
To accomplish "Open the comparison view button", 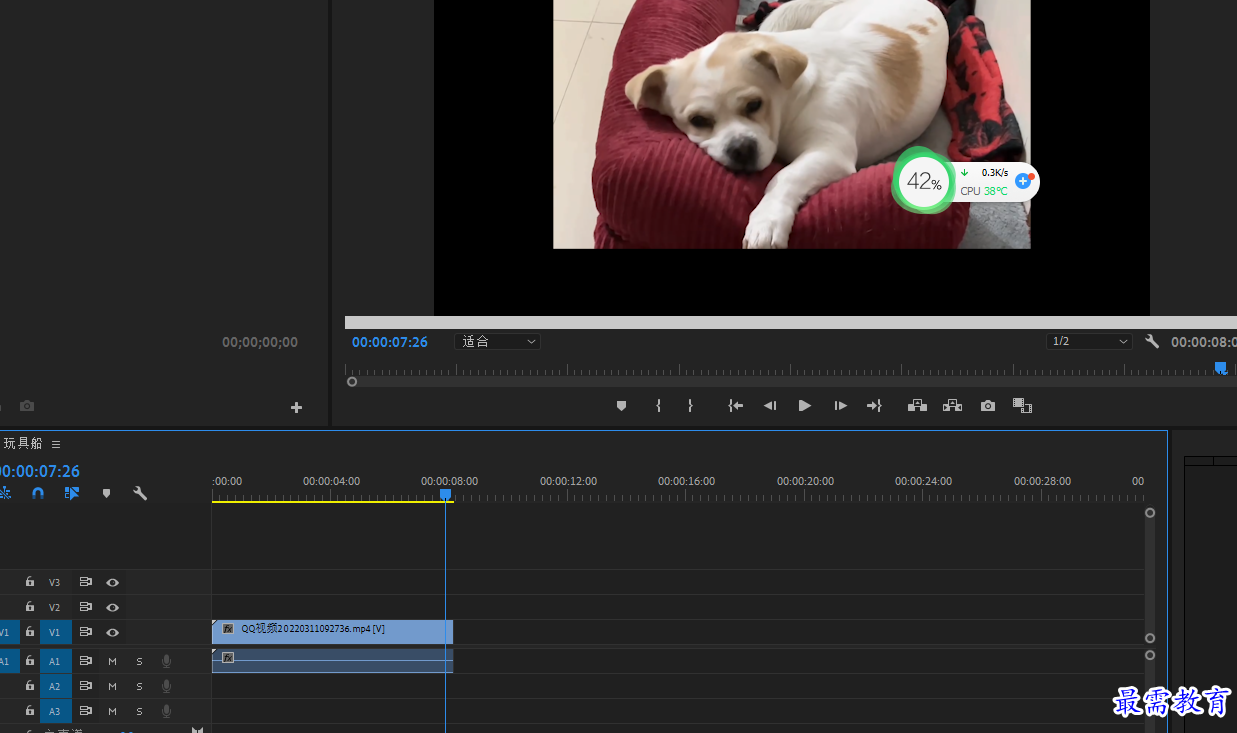I will (1022, 406).
